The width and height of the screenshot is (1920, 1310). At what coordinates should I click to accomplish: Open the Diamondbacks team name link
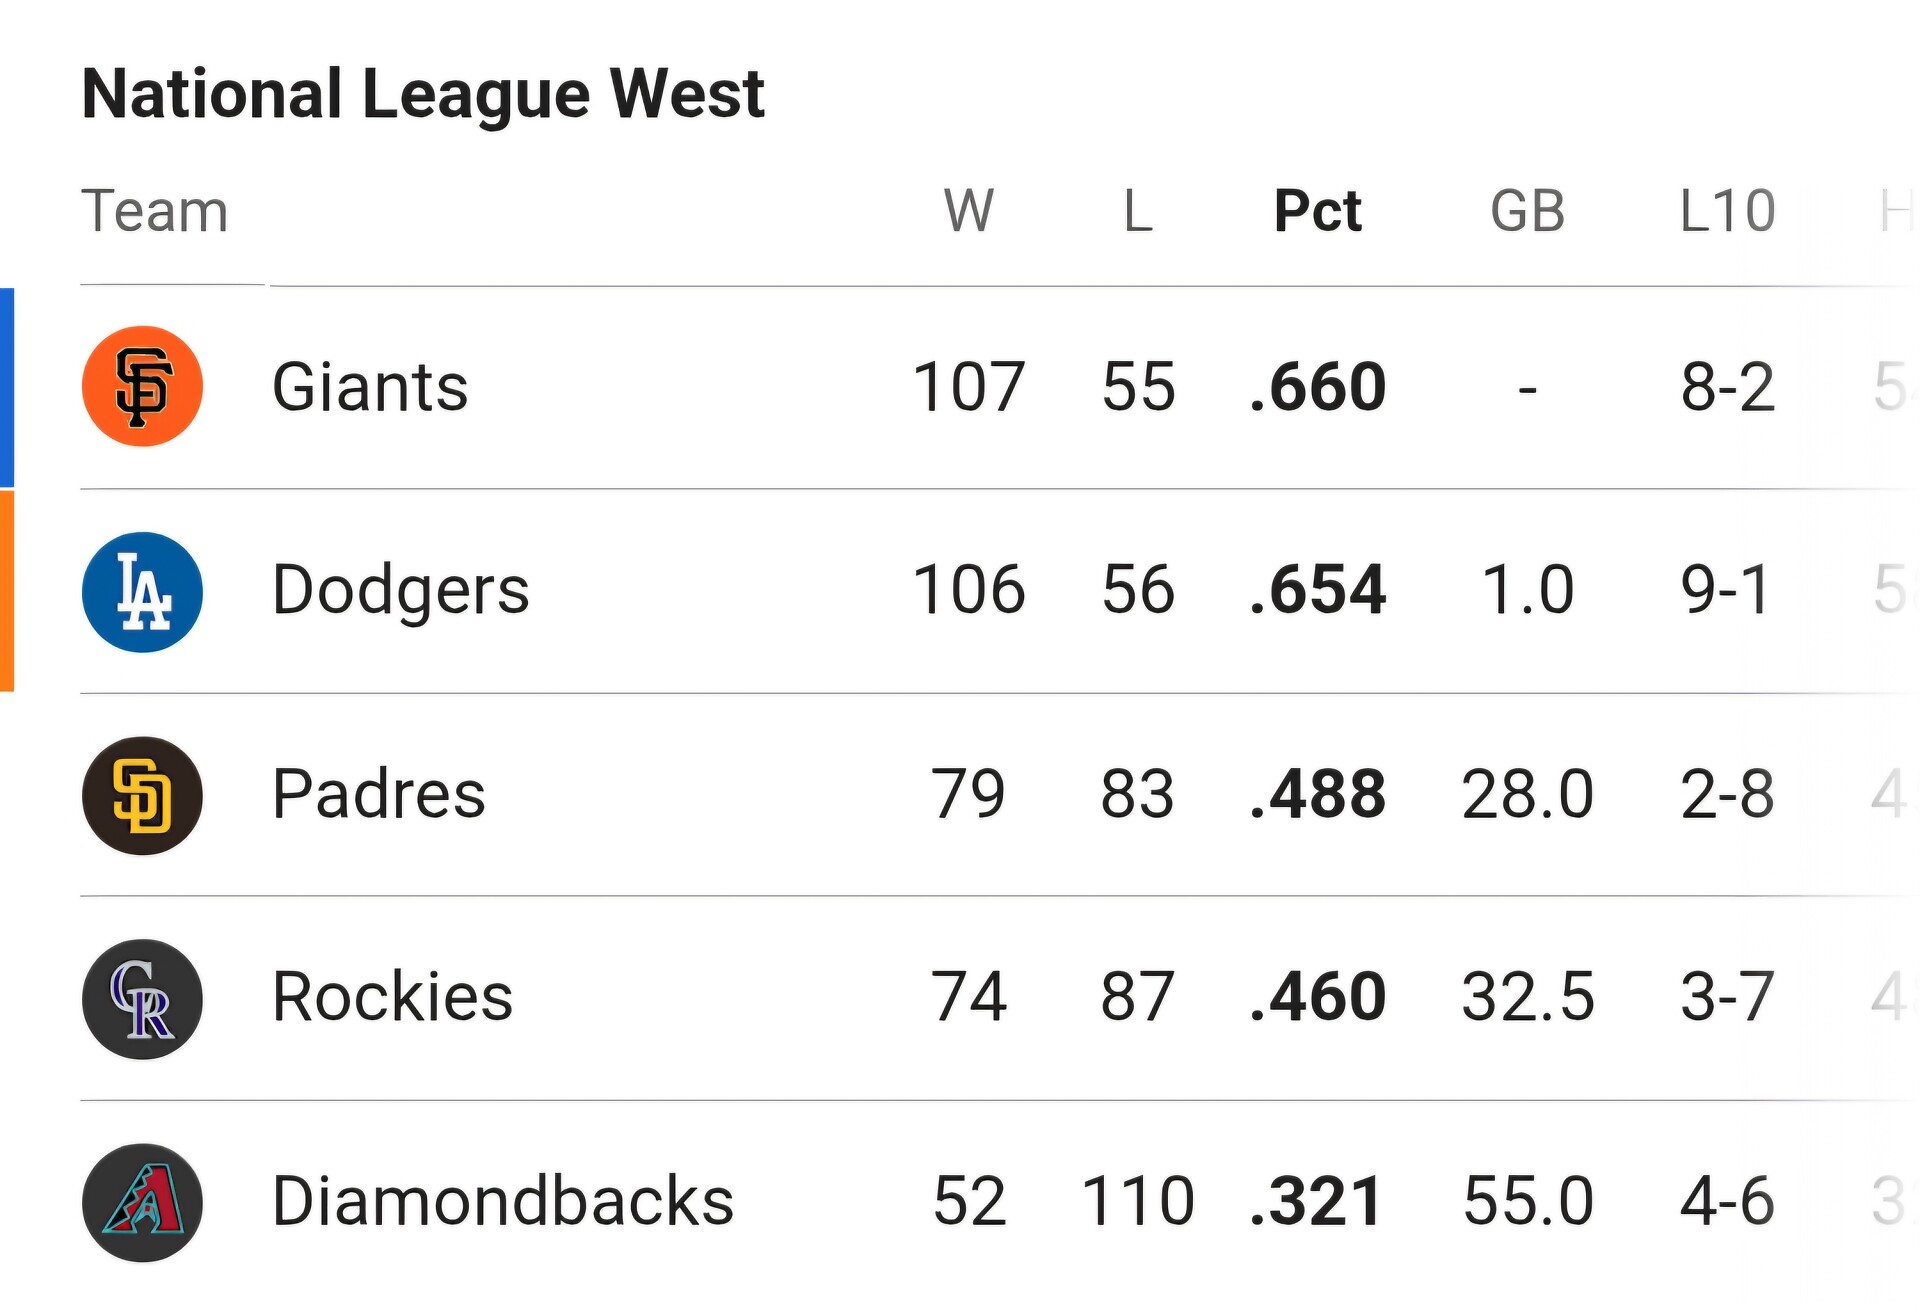(503, 1201)
